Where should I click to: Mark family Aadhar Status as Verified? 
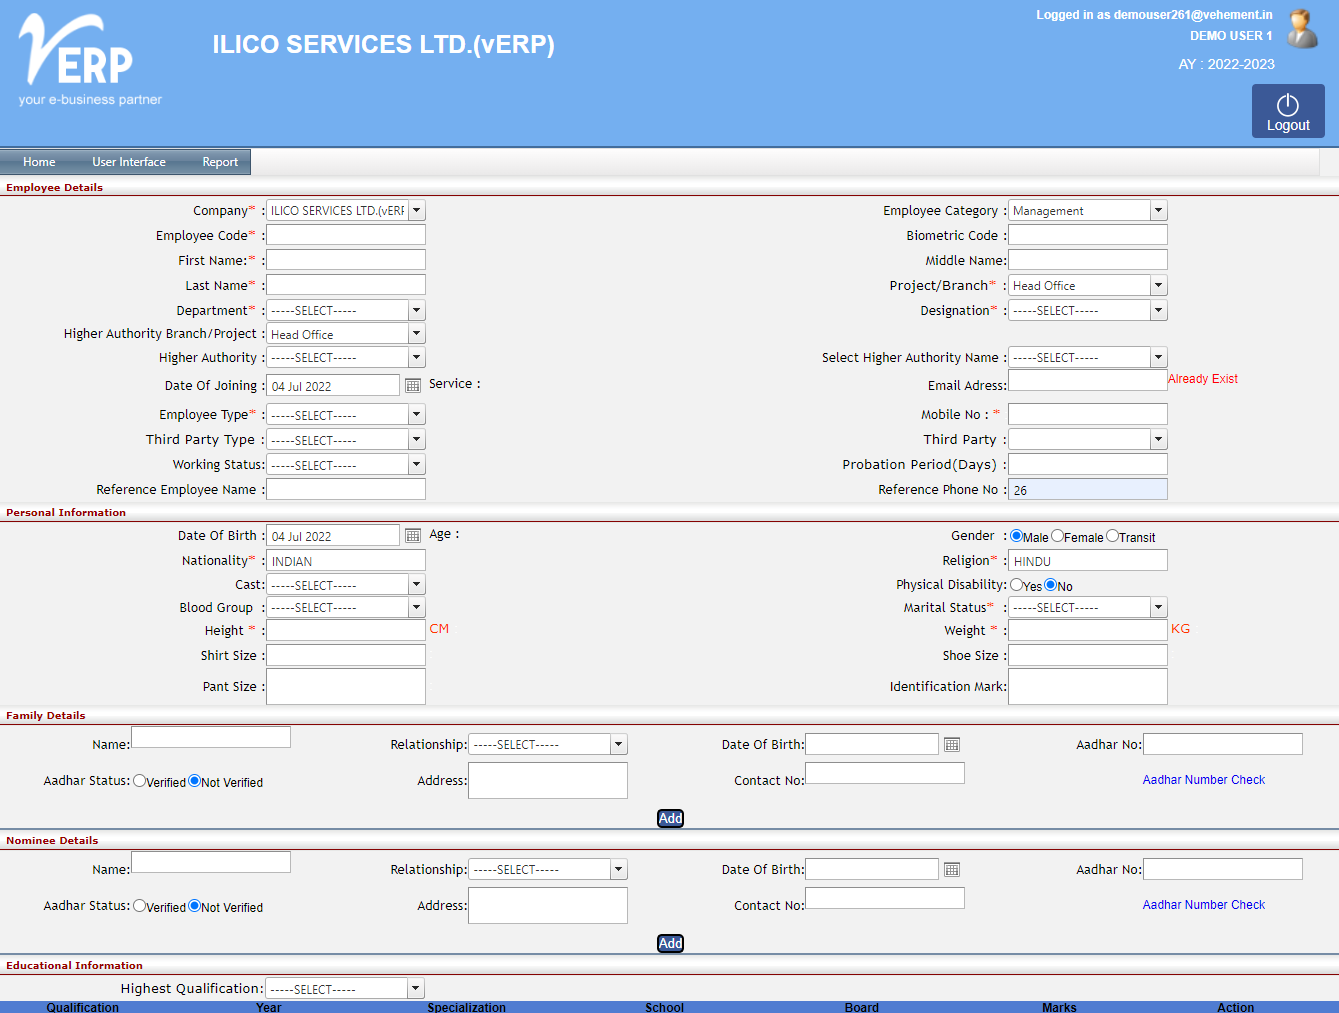(140, 781)
